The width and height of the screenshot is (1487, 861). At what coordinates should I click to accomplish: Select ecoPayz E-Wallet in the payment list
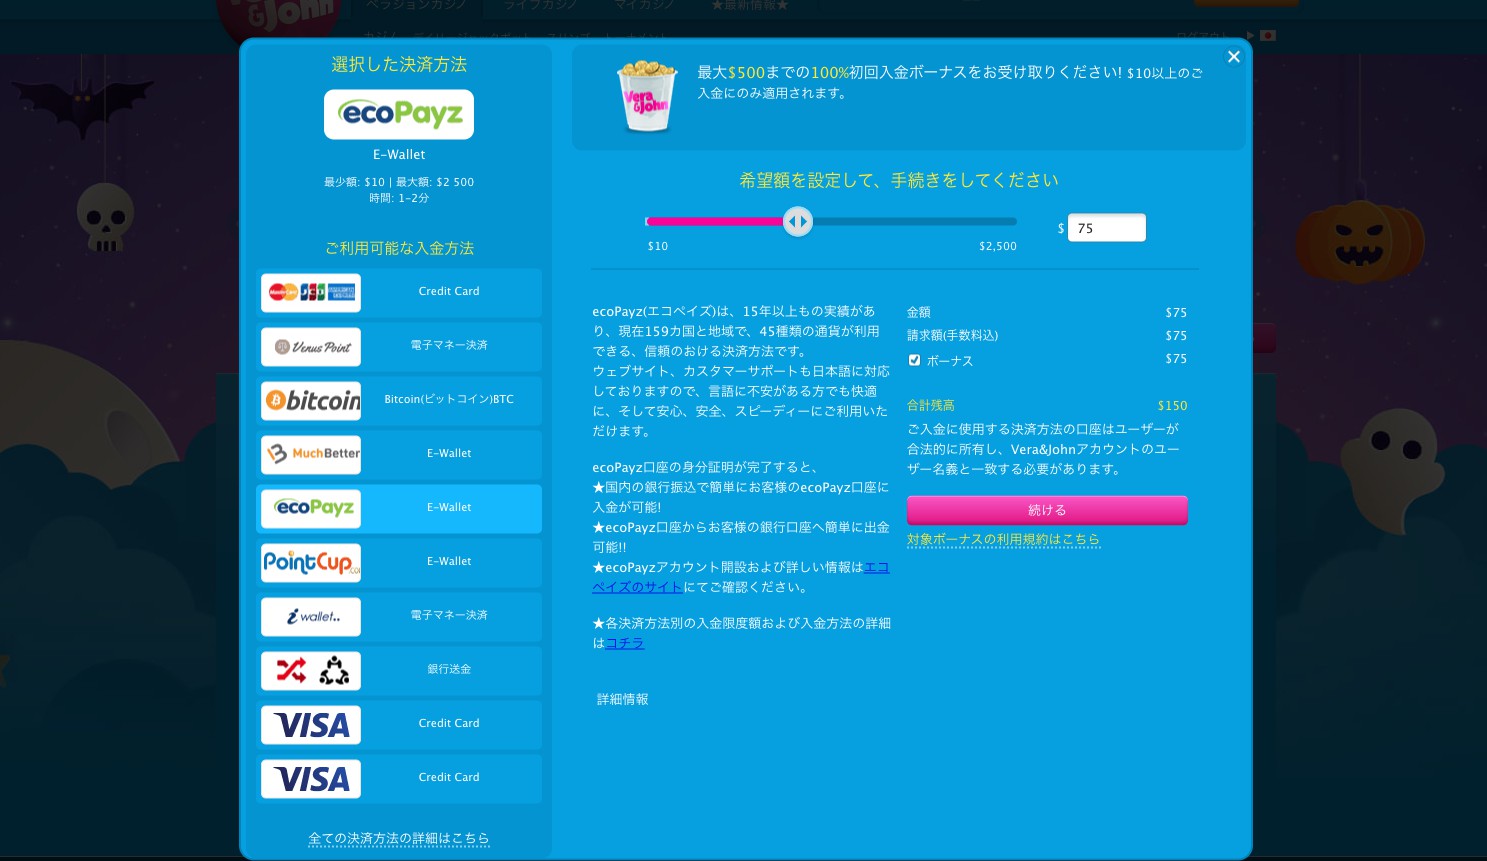tap(399, 508)
